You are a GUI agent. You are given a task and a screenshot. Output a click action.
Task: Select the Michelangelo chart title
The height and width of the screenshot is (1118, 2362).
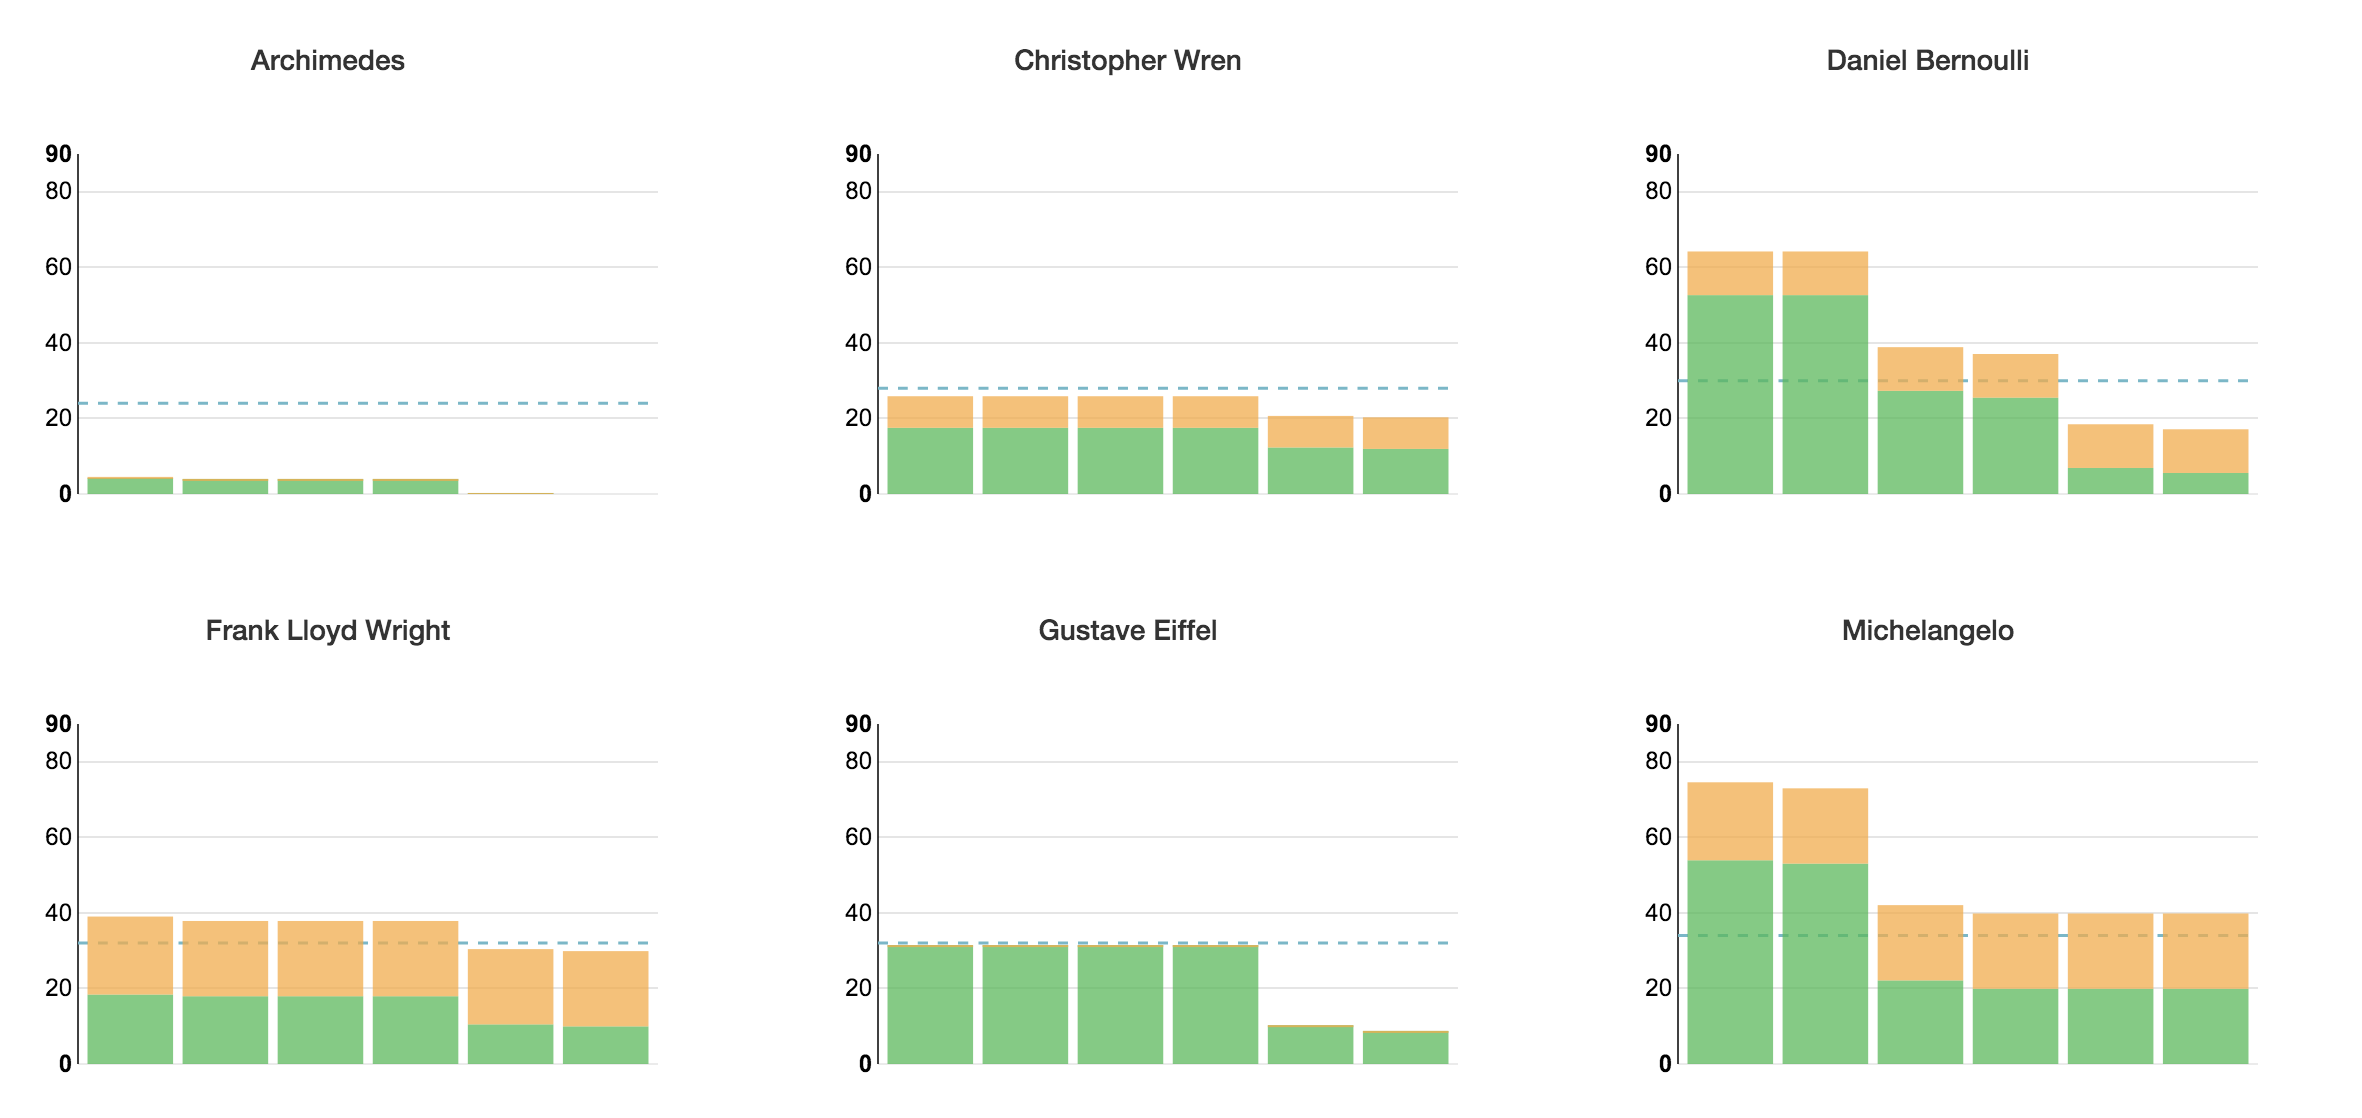[x=1927, y=631]
